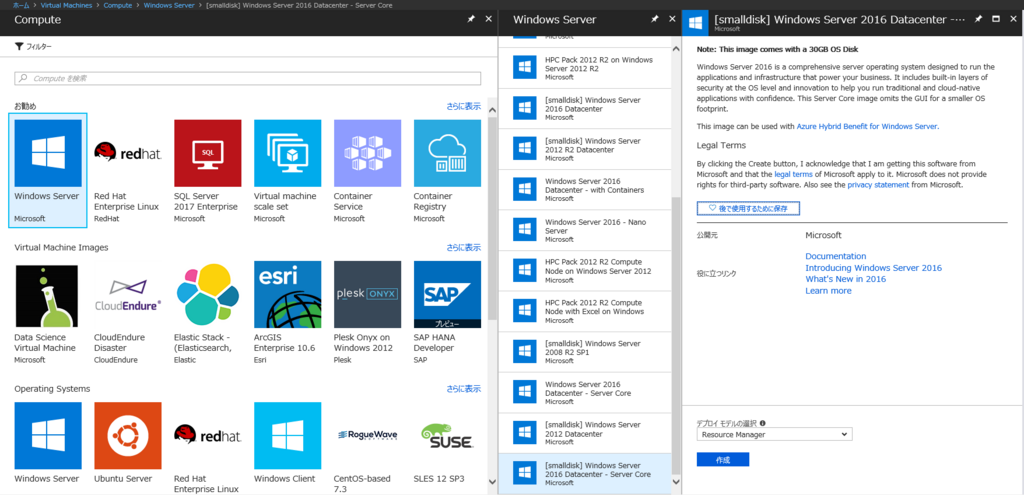Image resolution: width=1024 pixels, height=495 pixels.
Task: Open the Learn more link
Action: (828, 291)
